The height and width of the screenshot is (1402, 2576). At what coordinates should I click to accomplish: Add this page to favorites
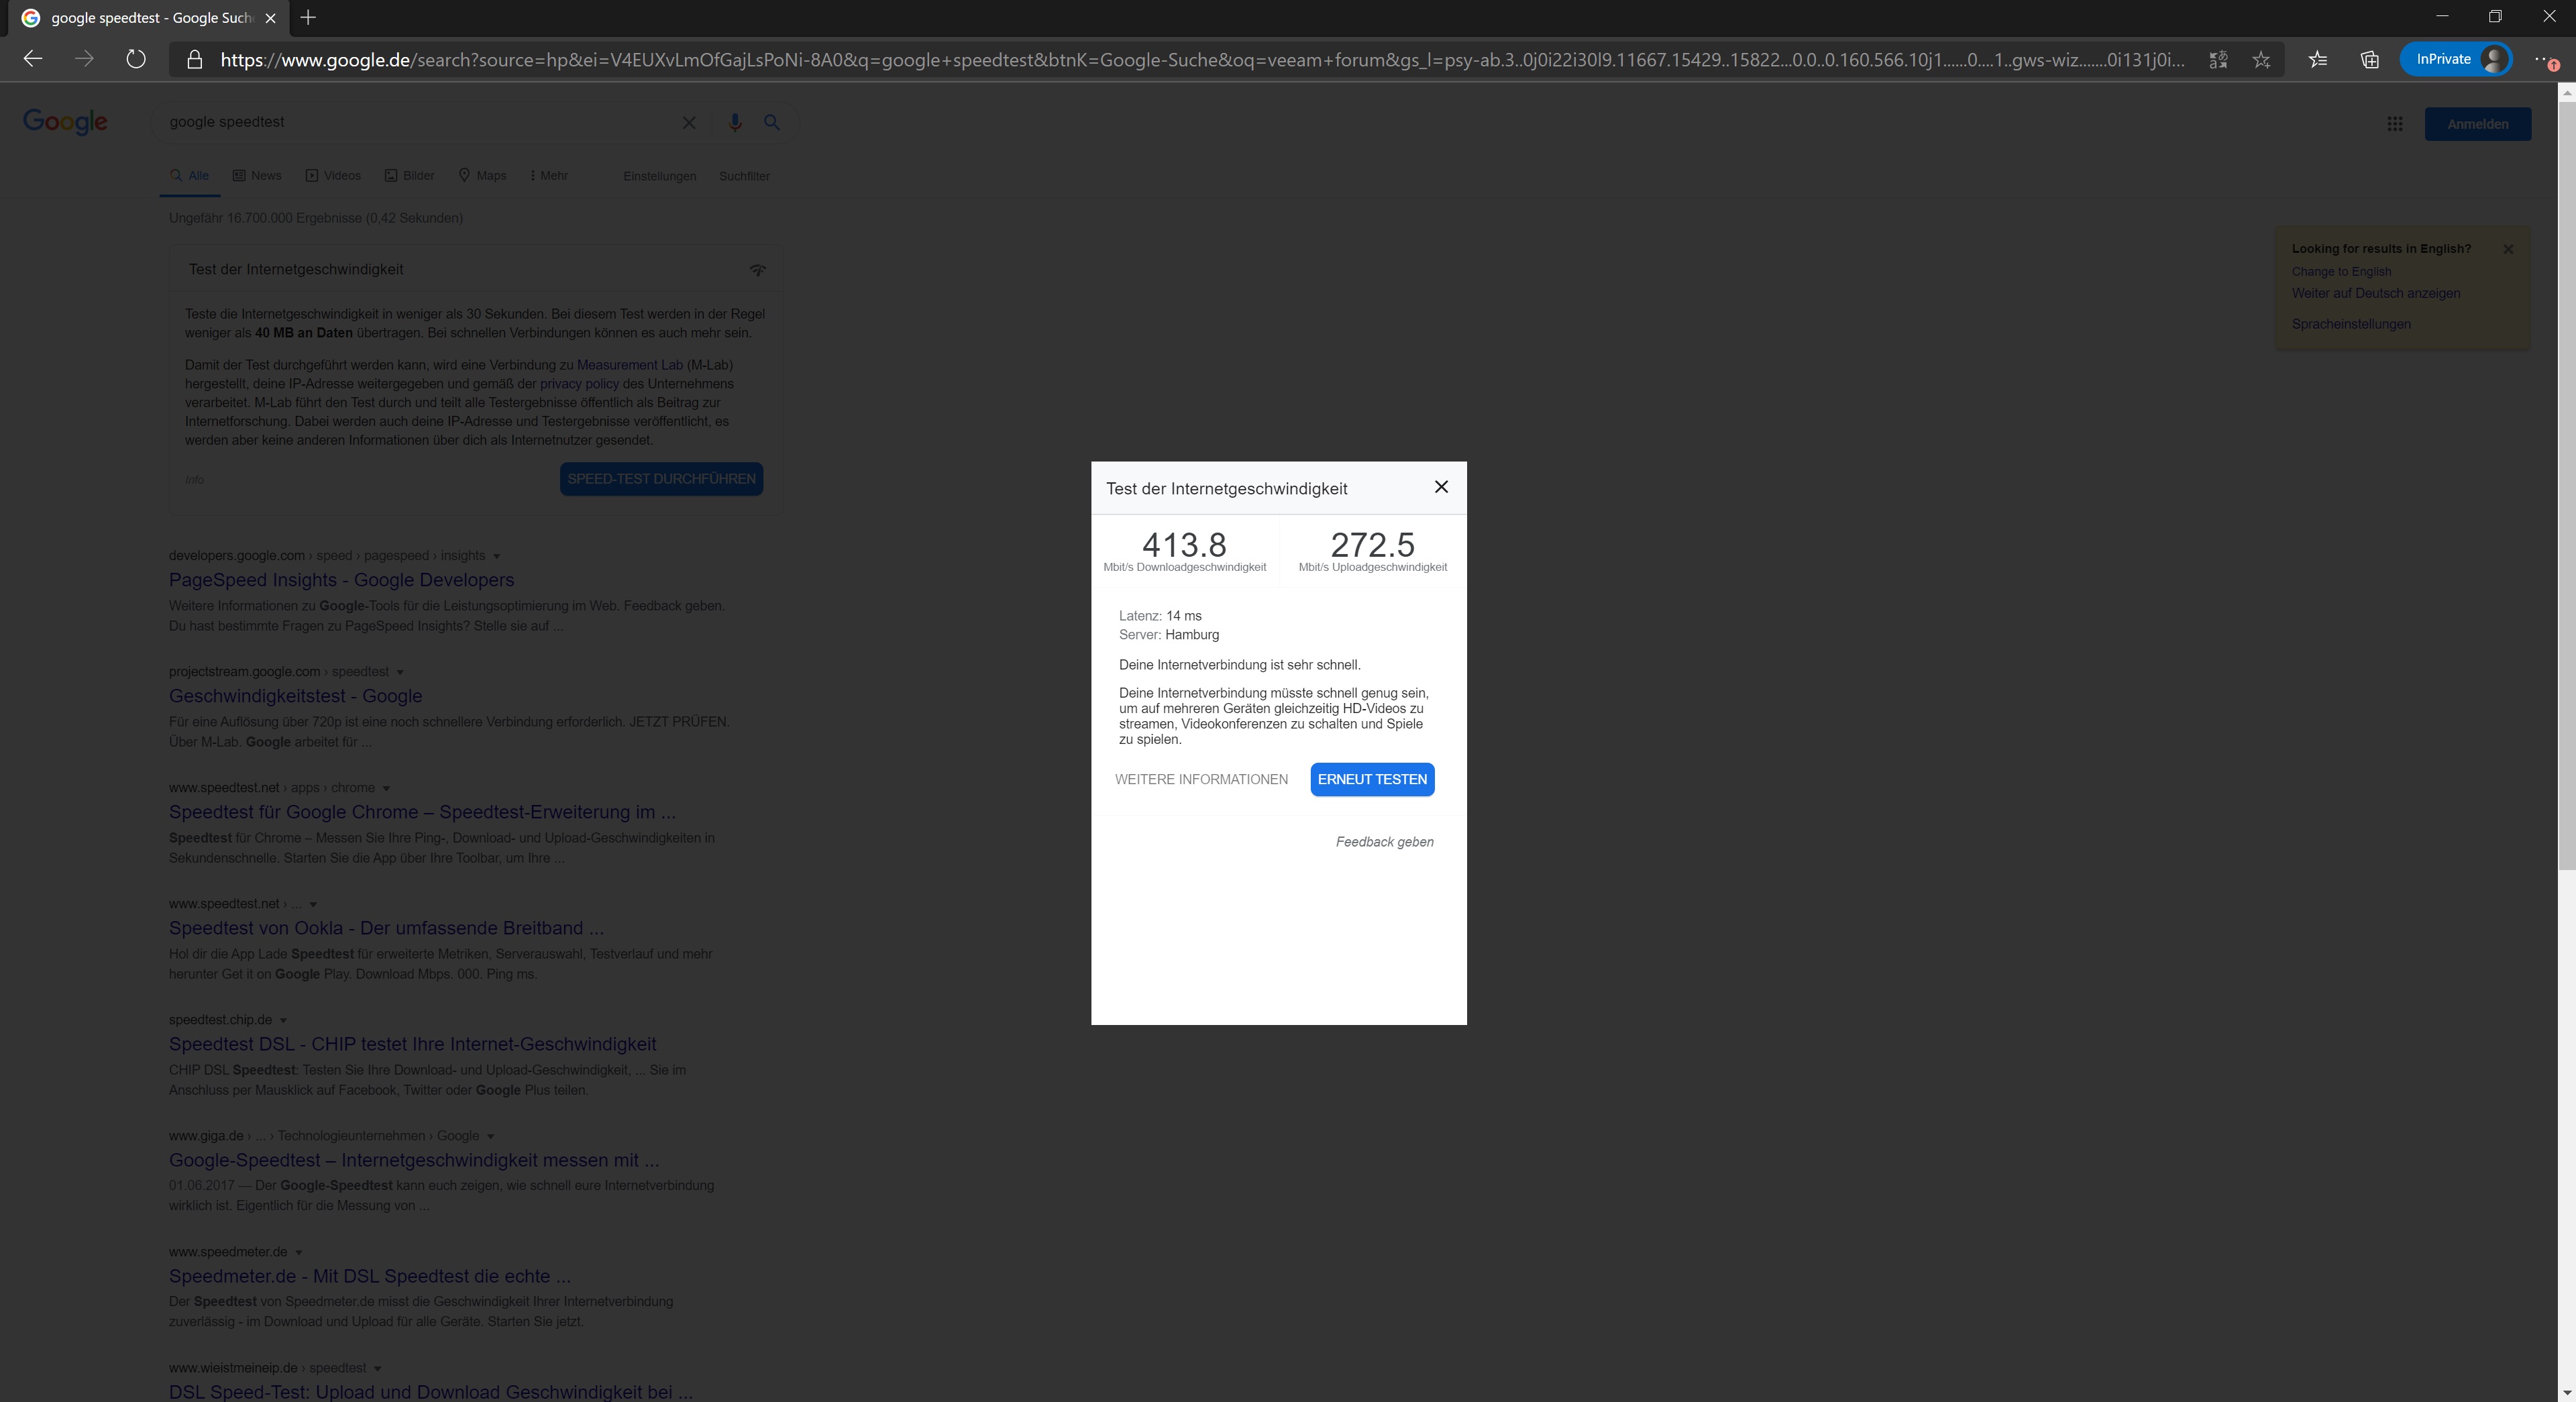(x=2261, y=60)
